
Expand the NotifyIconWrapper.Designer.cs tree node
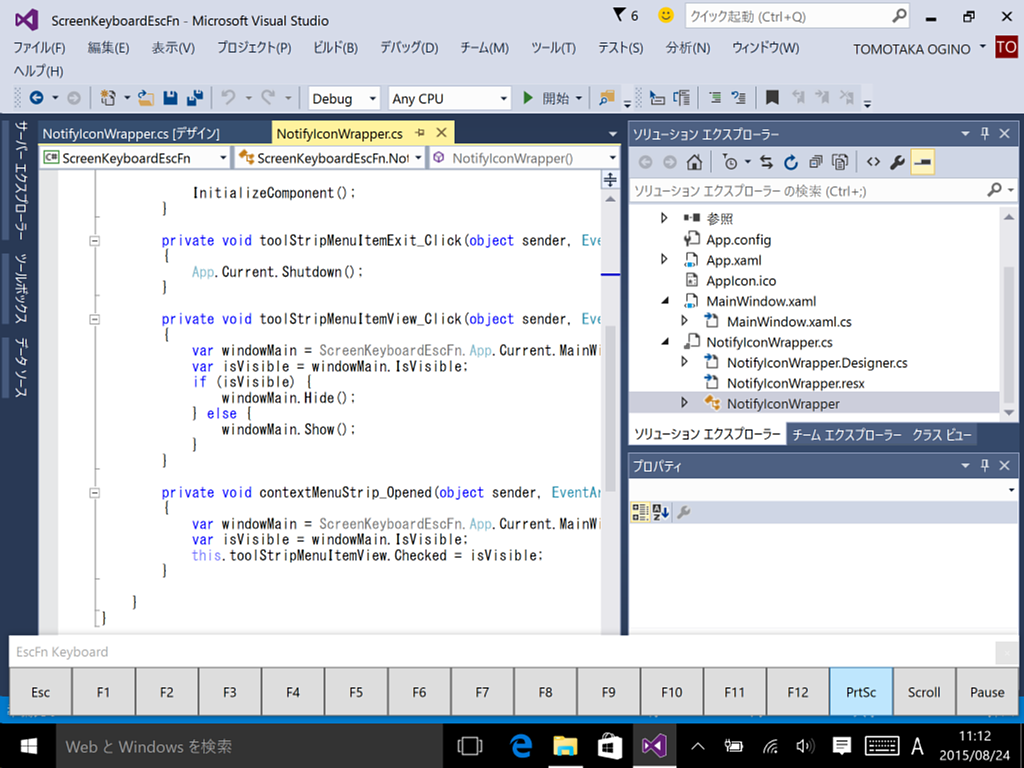click(x=685, y=362)
